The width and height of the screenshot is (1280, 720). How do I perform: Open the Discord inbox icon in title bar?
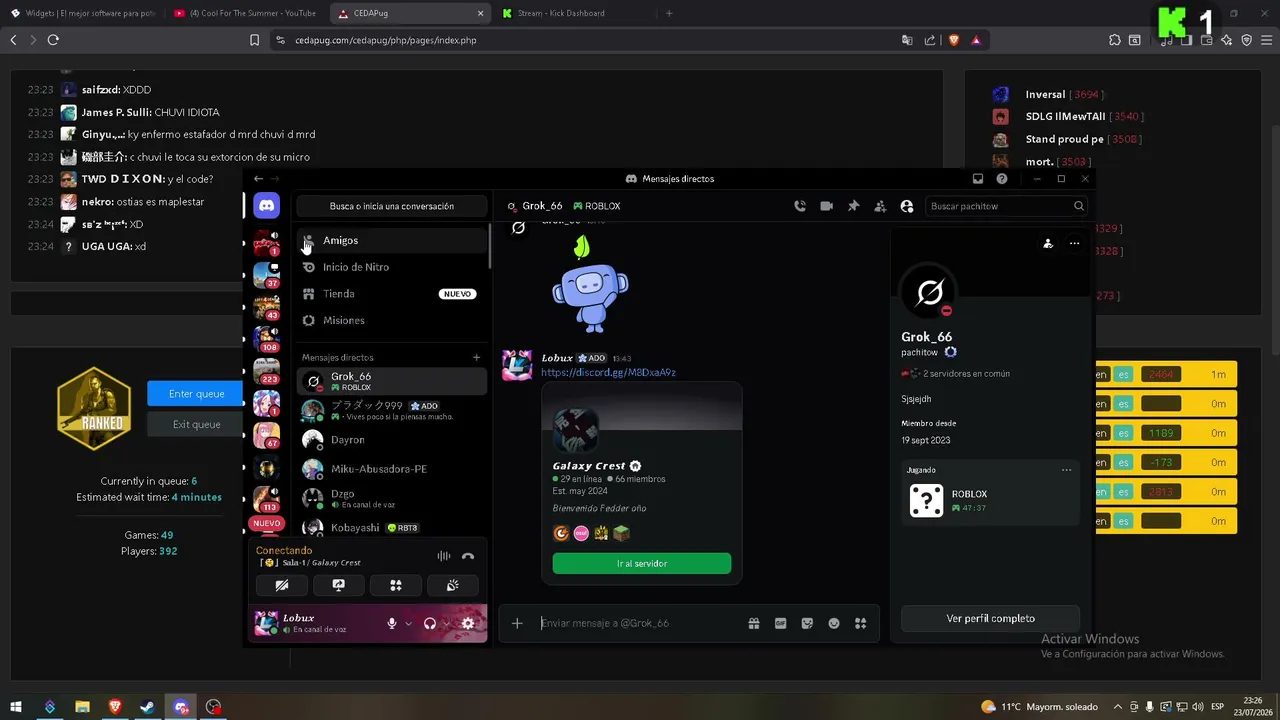978,179
